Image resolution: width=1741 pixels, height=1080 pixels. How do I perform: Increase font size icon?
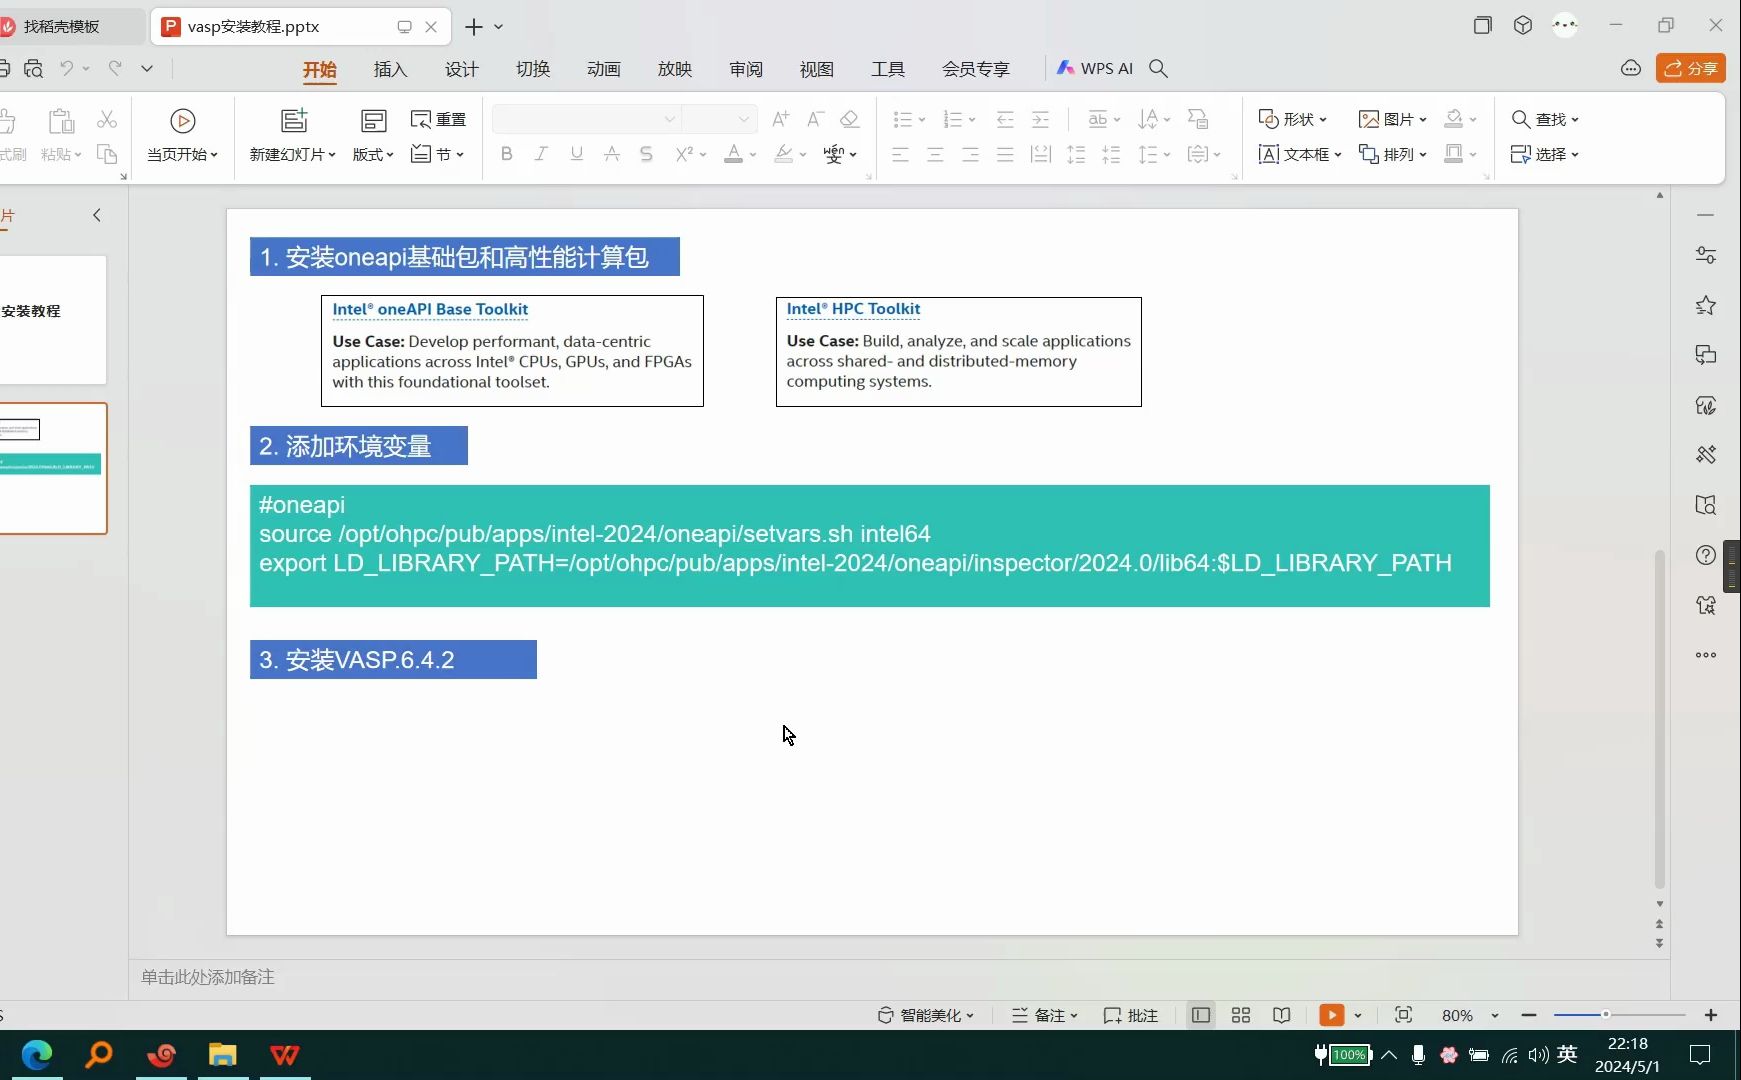(x=781, y=119)
